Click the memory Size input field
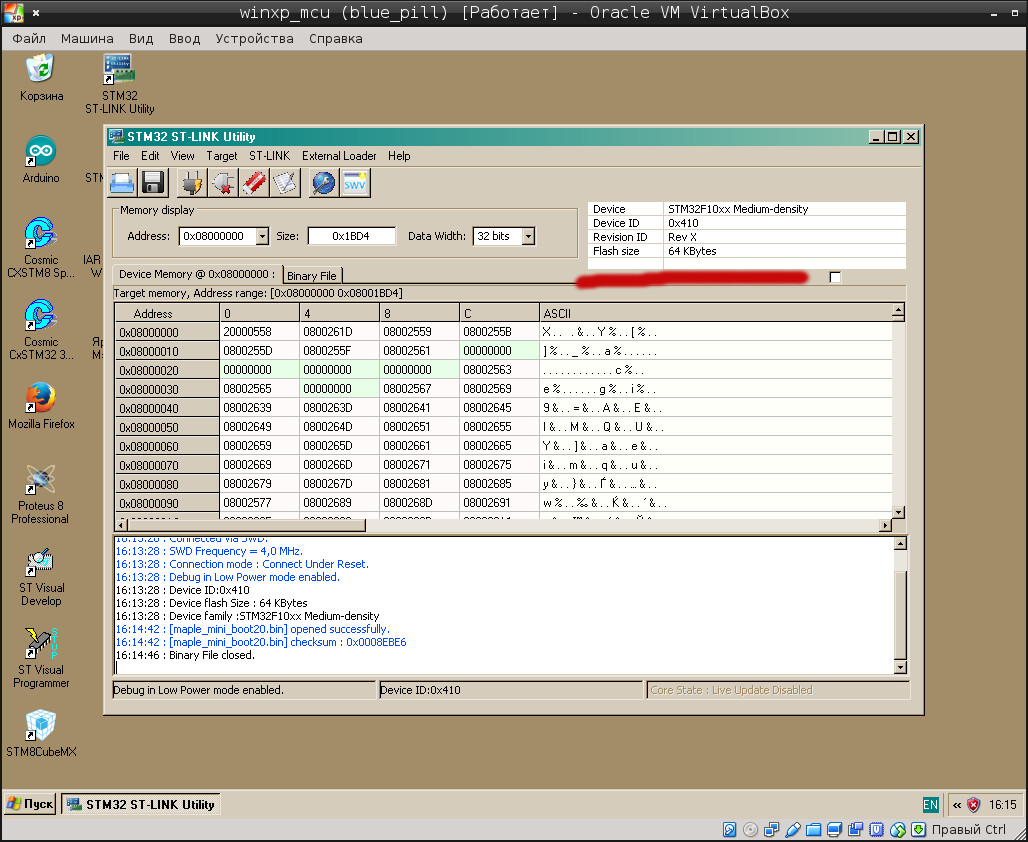Screen dimensions: 1028x842 [x=351, y=236]
